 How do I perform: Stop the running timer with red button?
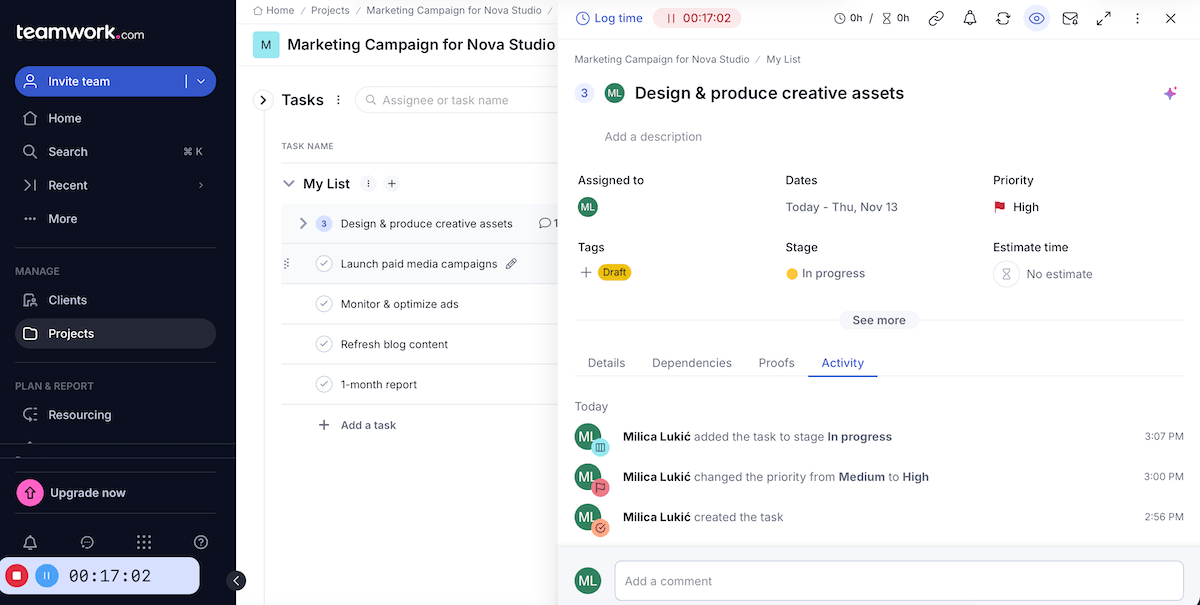coord(17,576)
